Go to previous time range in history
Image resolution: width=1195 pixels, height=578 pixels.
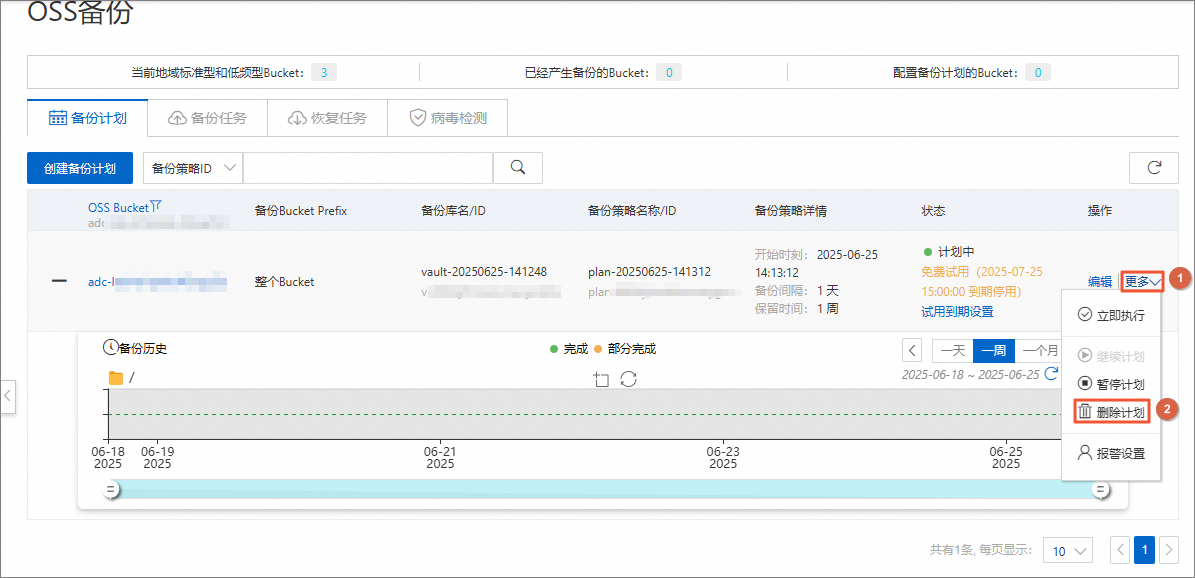912,351
